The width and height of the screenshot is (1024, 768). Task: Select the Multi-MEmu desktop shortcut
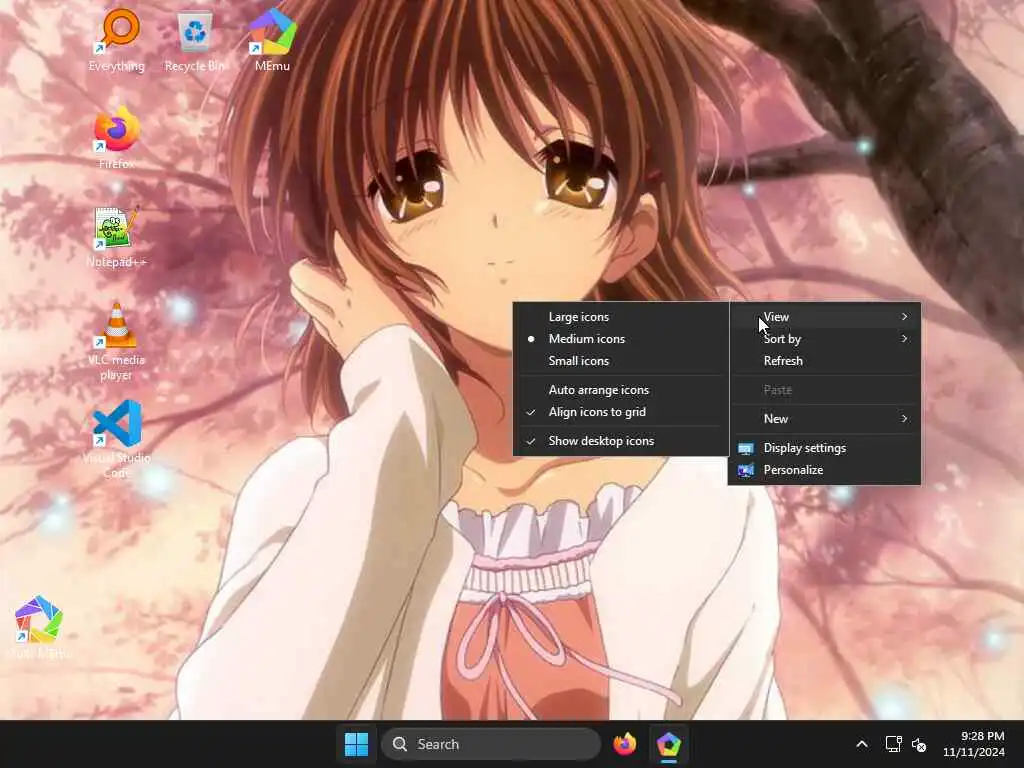click(39, 626)
